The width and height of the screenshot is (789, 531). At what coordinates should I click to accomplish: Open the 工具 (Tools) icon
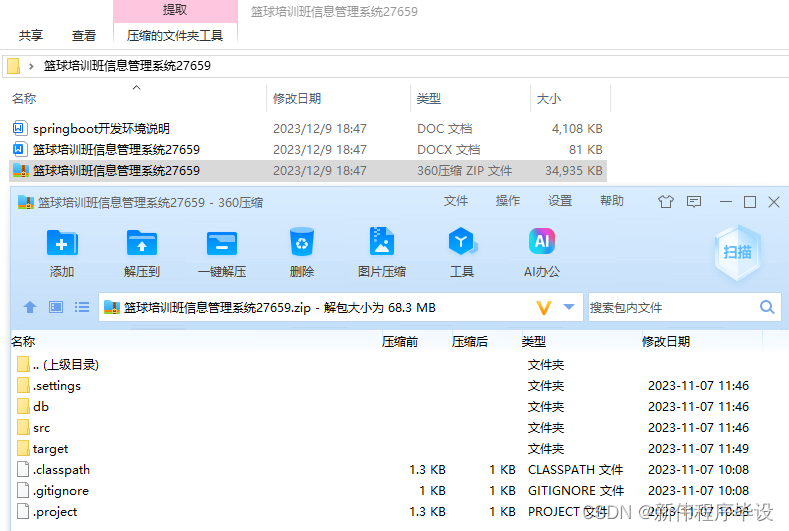click(462, 242)
